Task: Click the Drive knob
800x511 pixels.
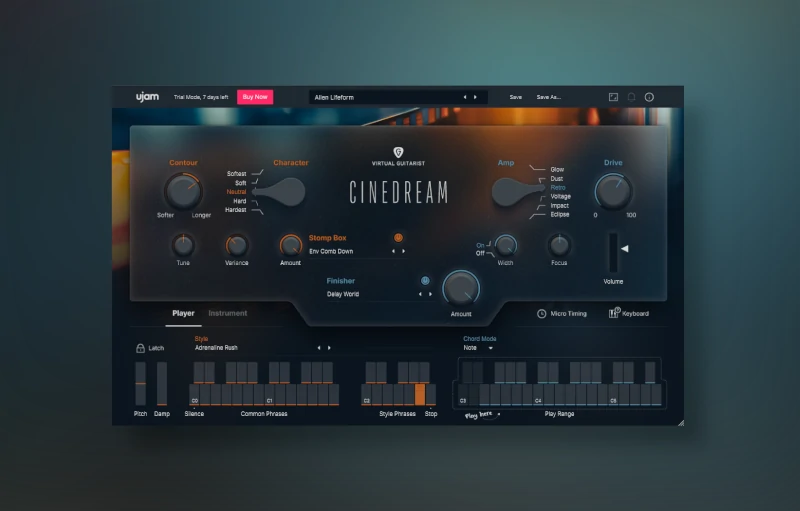Action: (613, 191)
